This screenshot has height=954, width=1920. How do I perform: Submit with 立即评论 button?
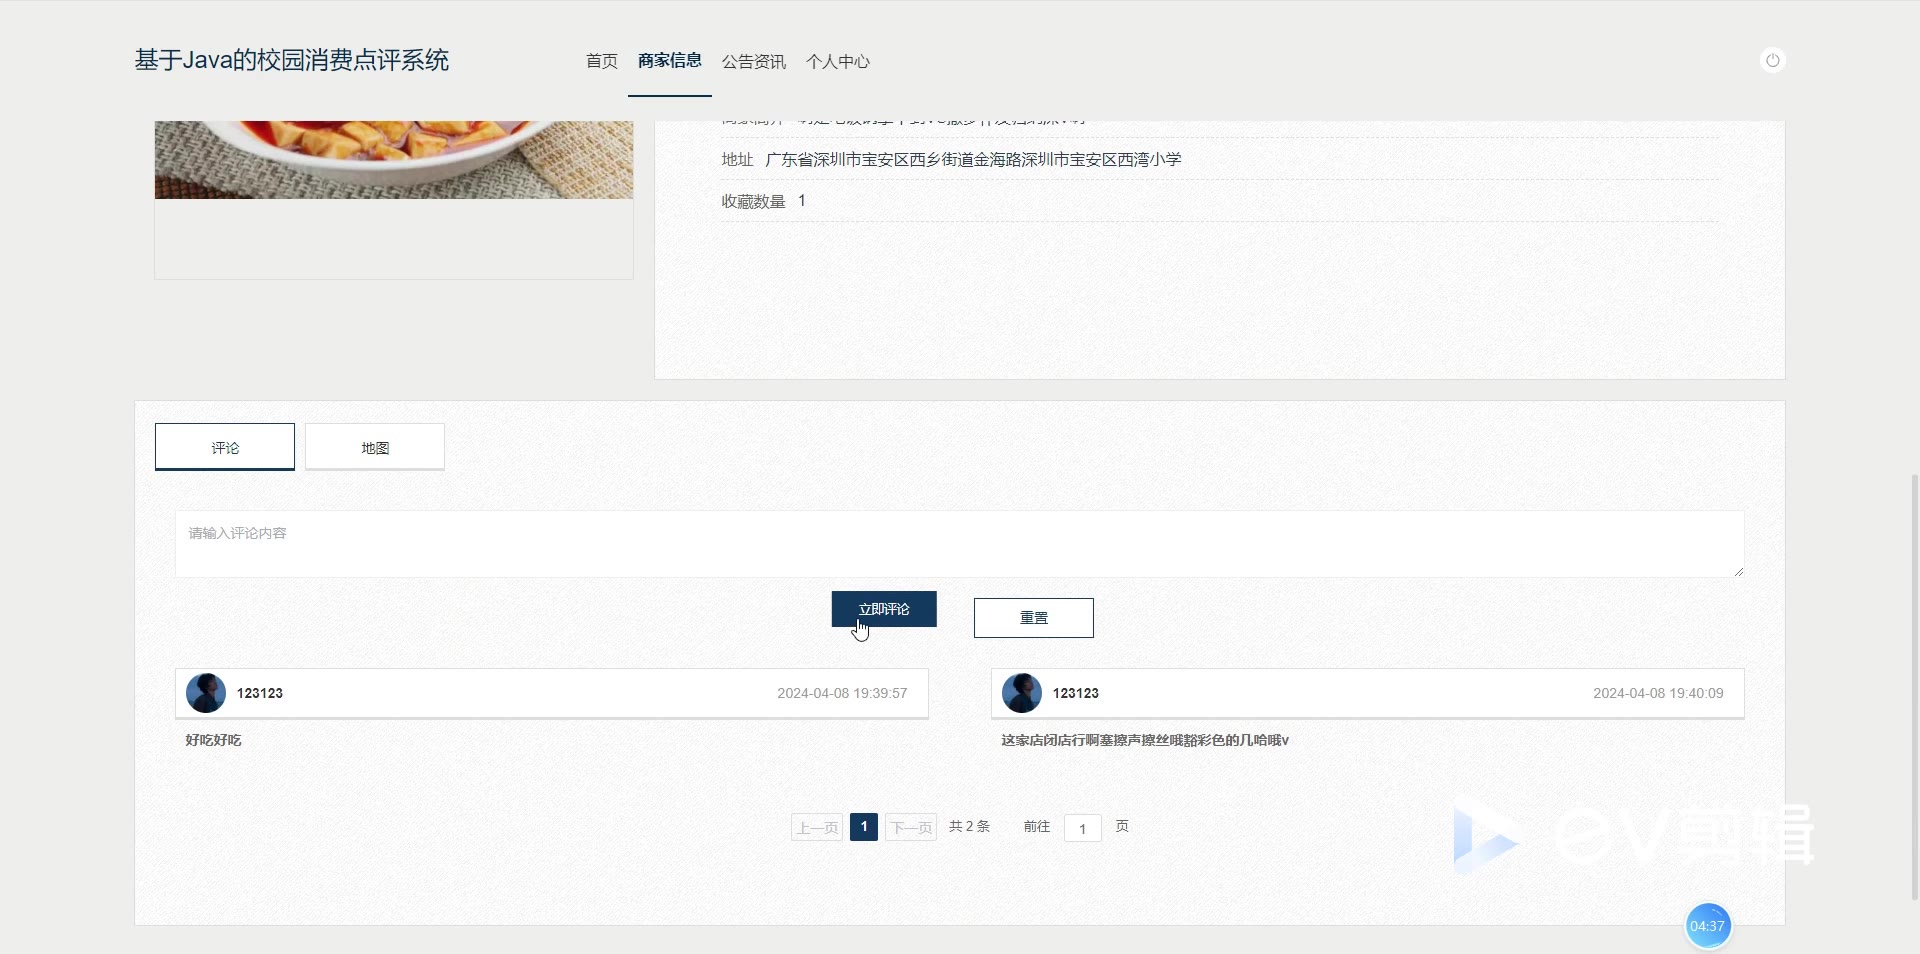pos(884,609)
